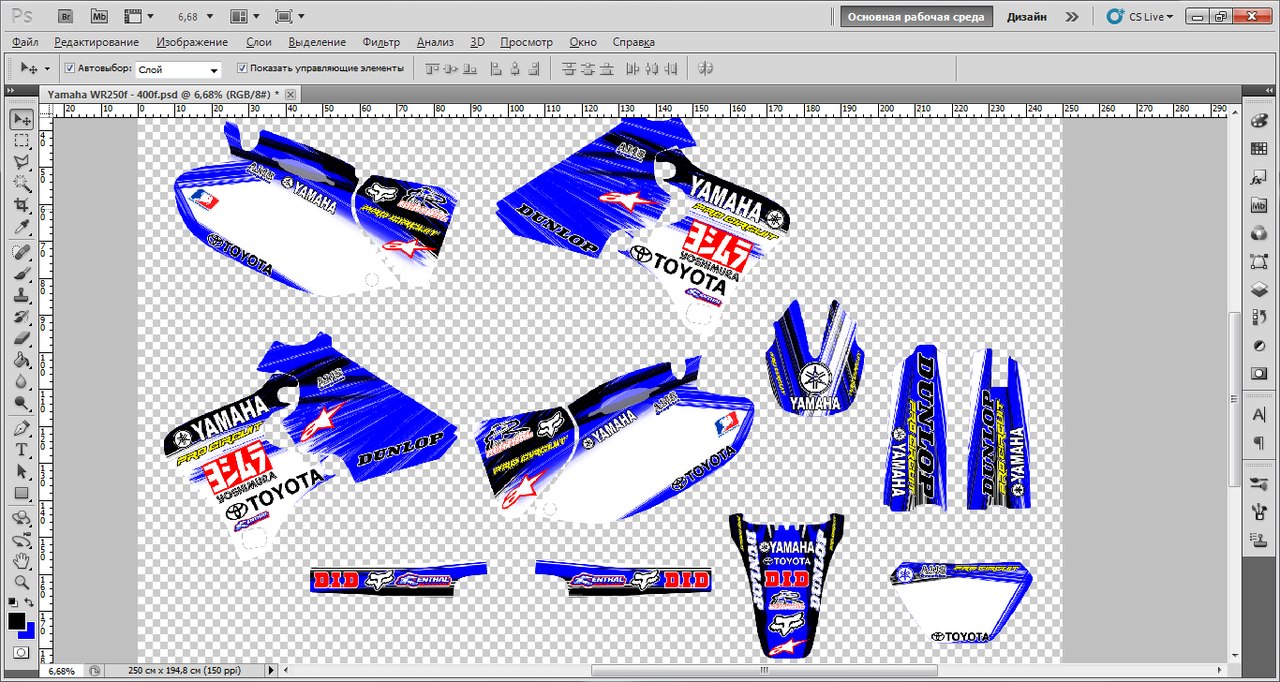The image size is (1280, 682).
Task: Select the Crop tool
Action: 21,204
